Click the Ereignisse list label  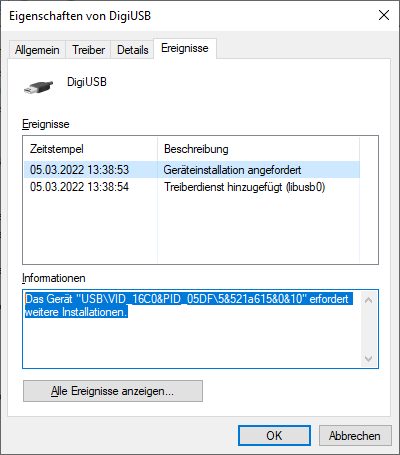46,124
